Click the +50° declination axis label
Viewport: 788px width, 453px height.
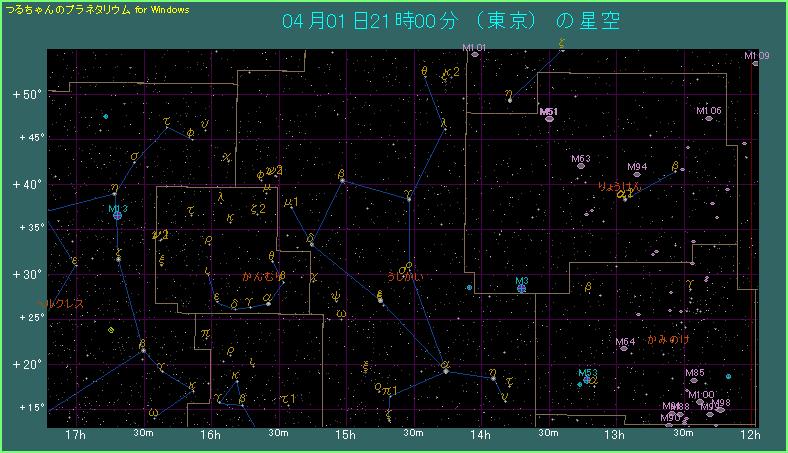25,94
